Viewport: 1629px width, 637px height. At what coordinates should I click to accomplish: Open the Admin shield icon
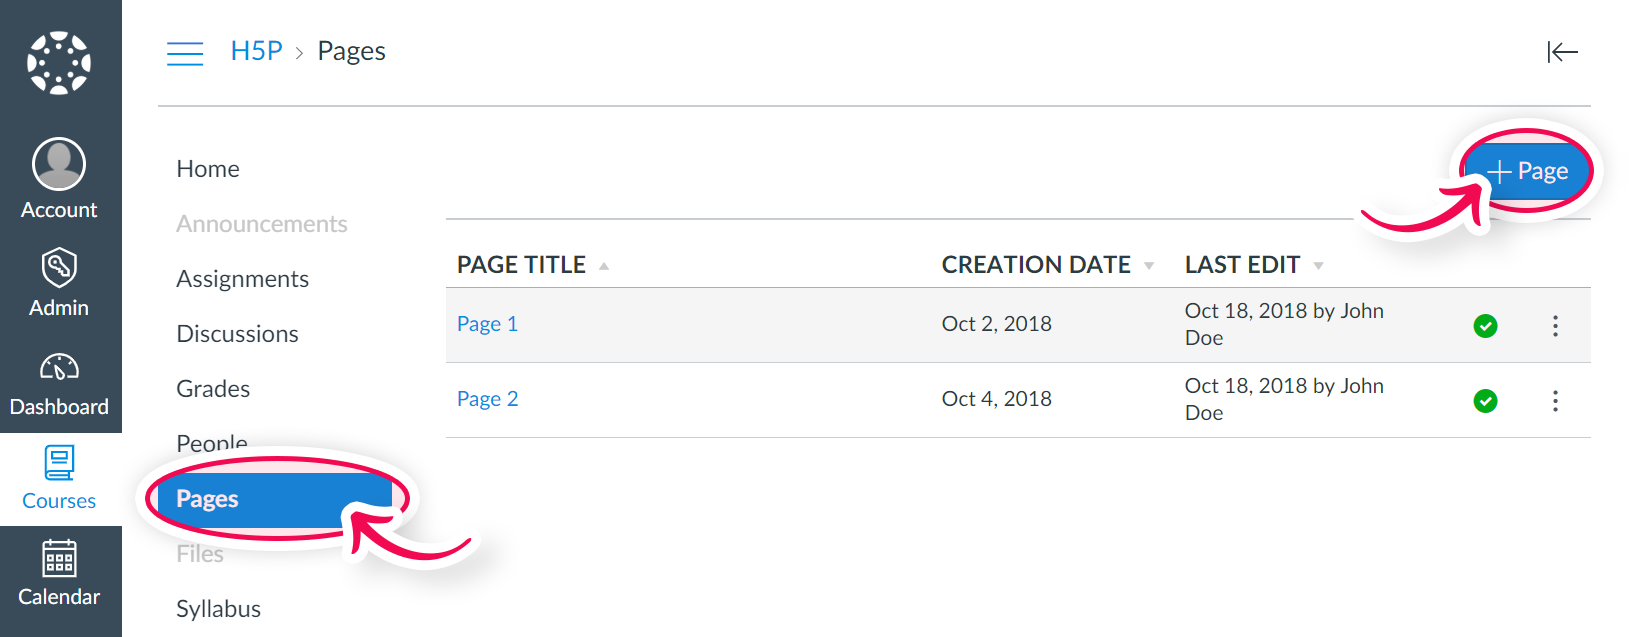(x=59, y=268)
